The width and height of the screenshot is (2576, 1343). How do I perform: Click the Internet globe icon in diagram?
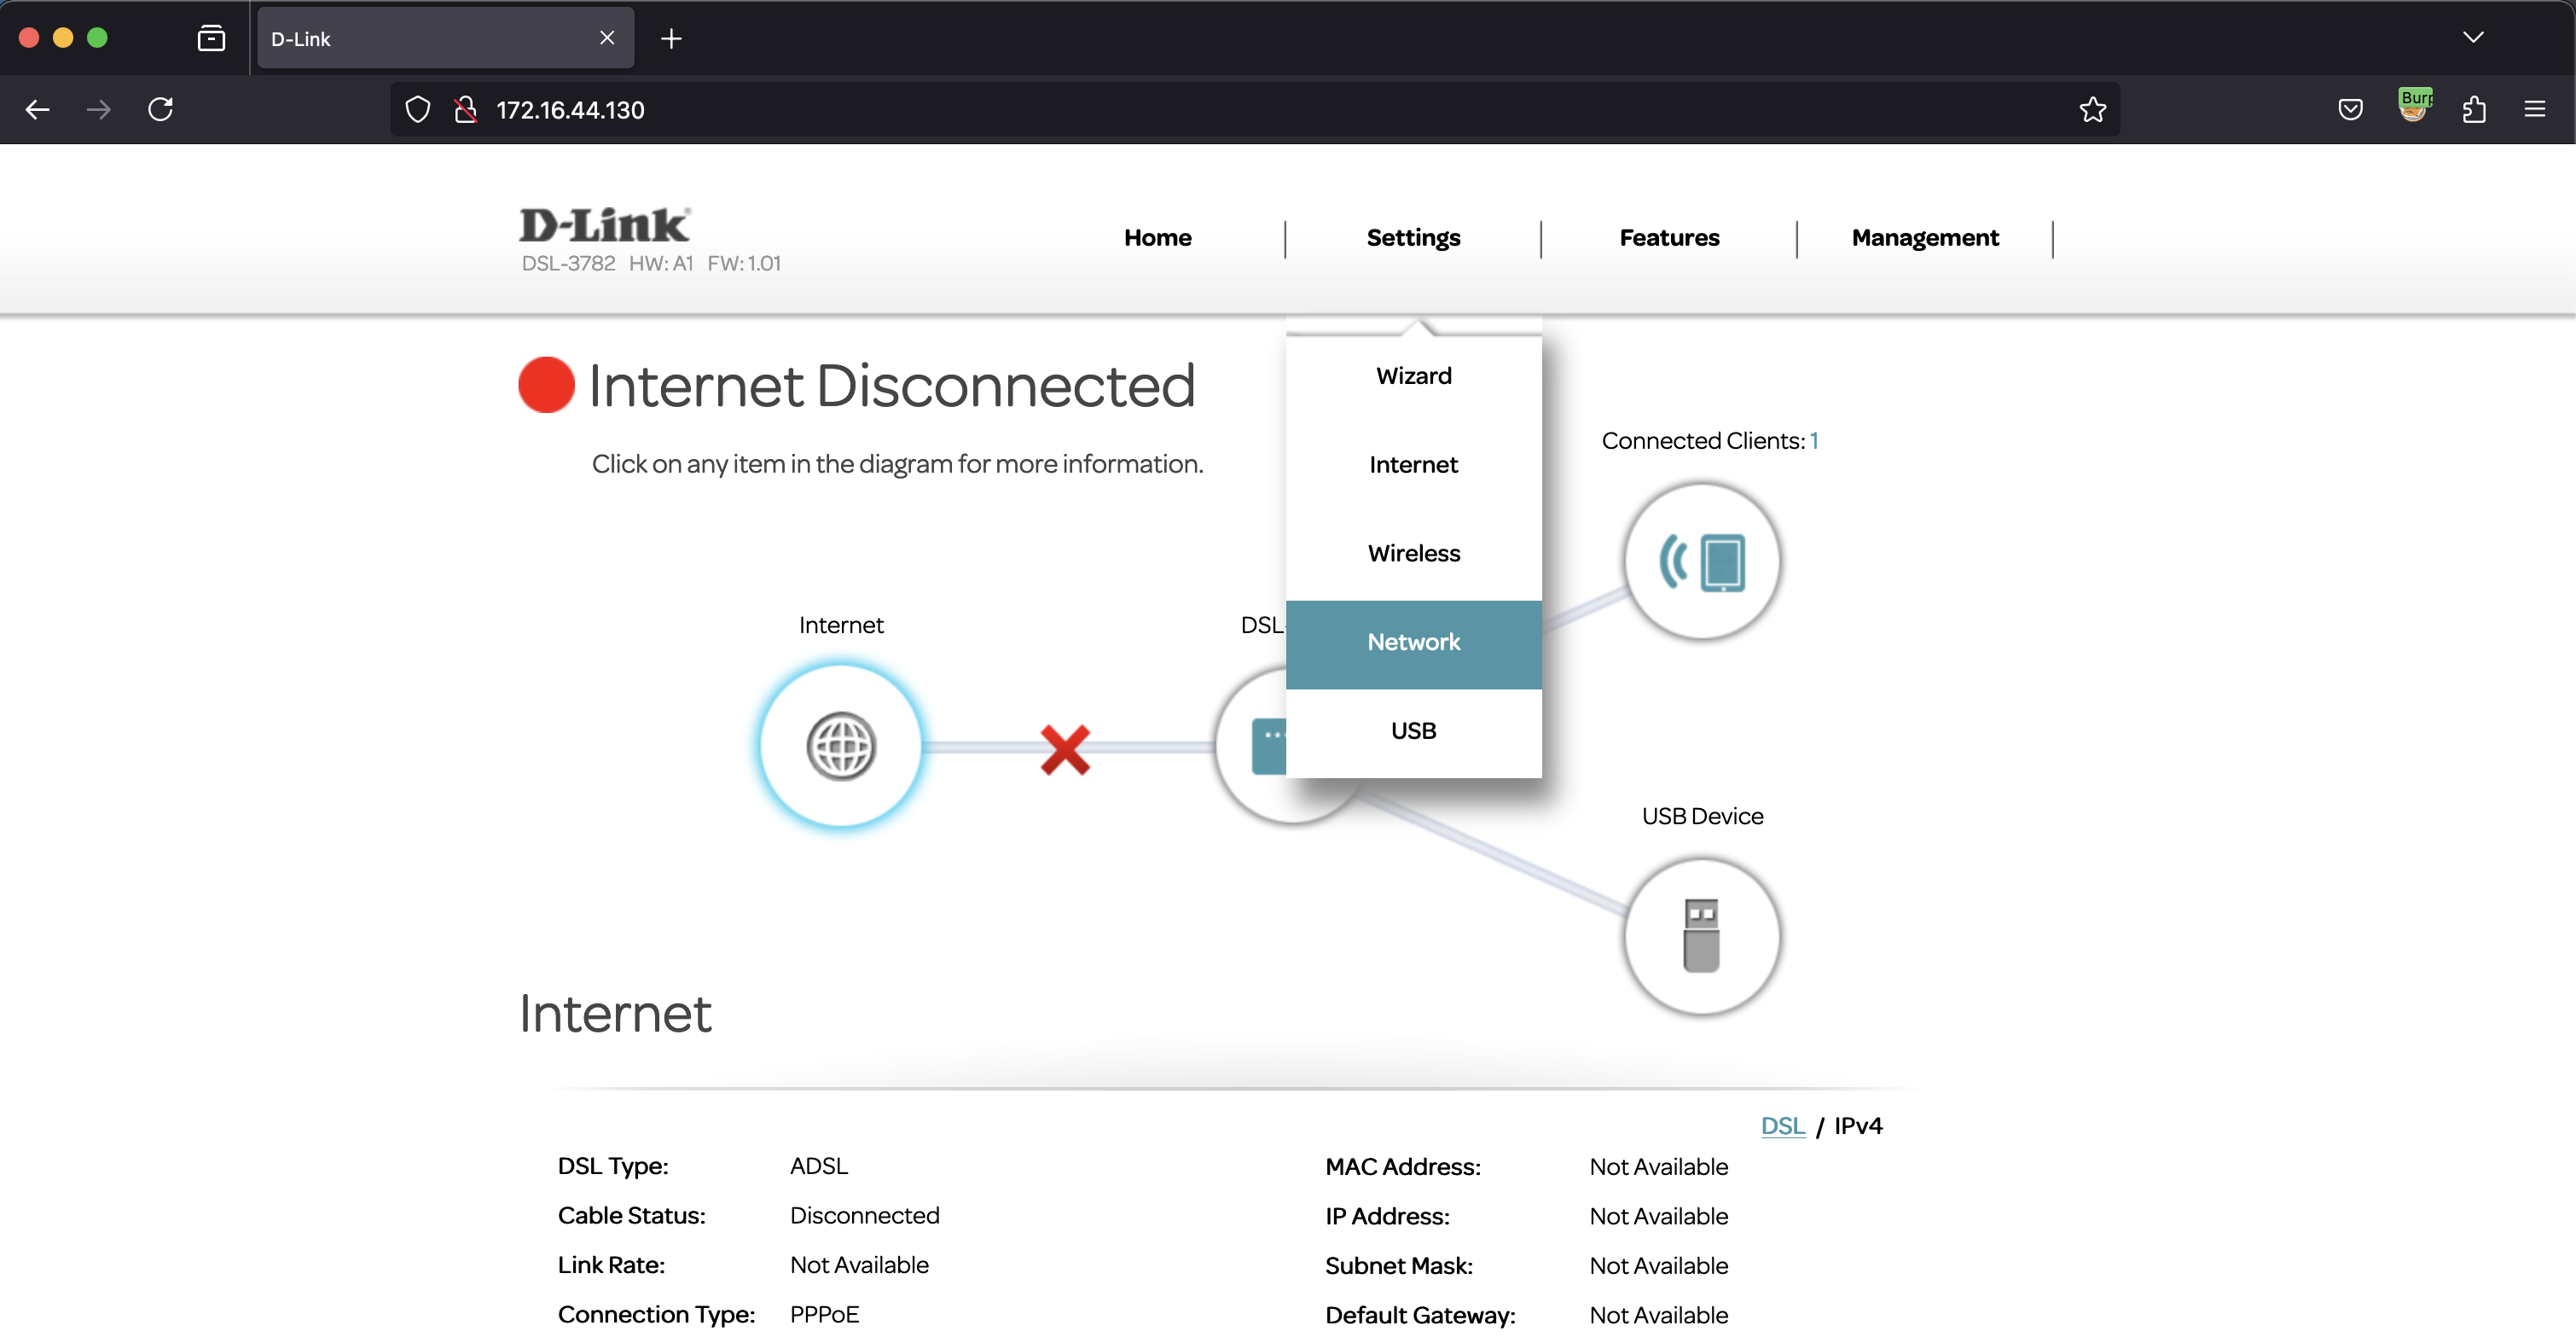point(841,746)
